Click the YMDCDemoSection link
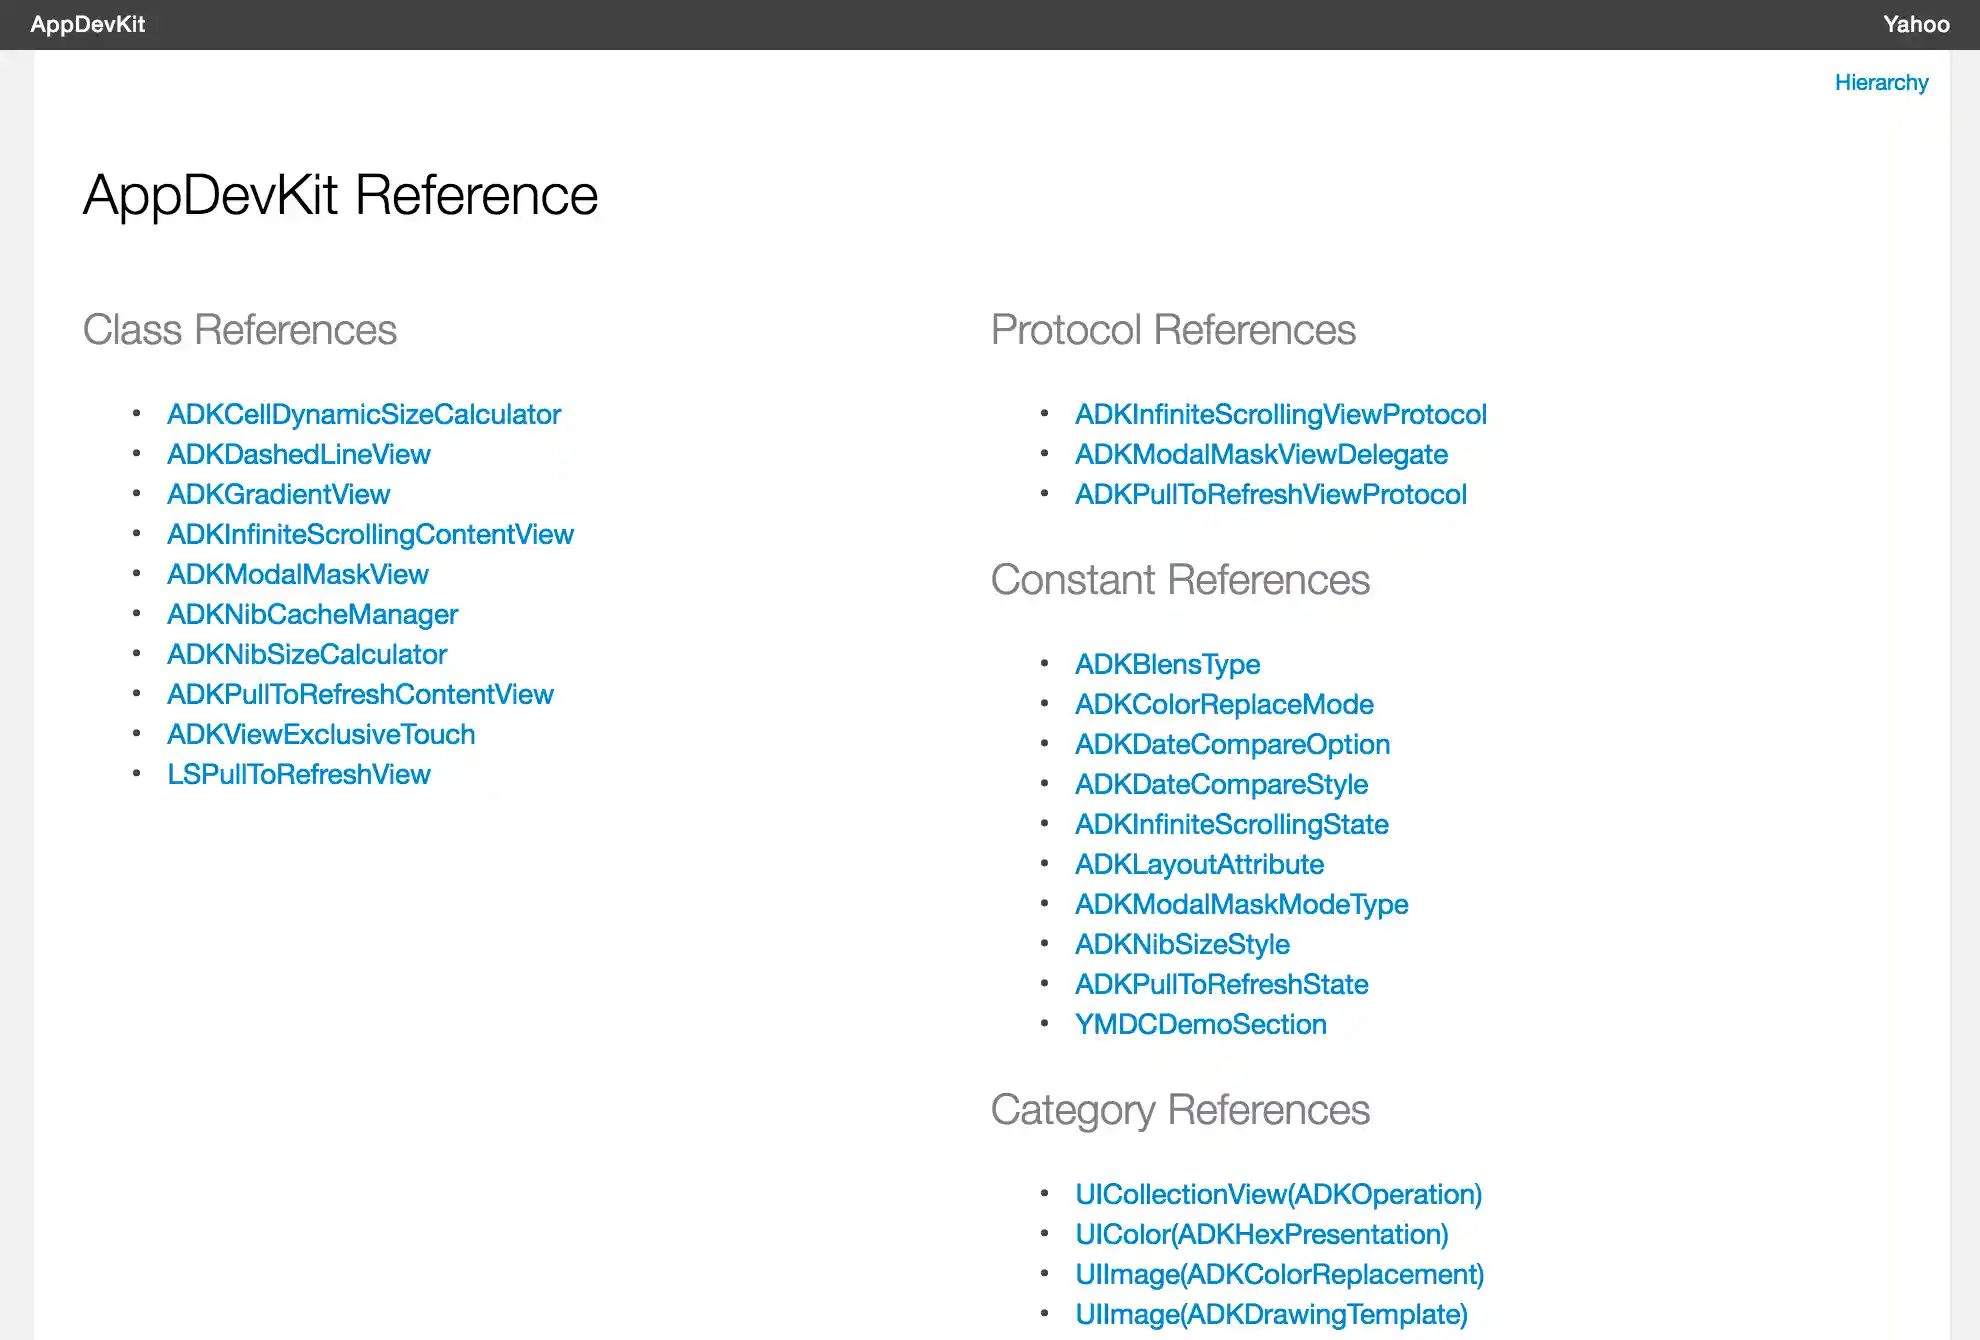This screenshot has width=1980, height=1340. [x=1200, y=1024]
